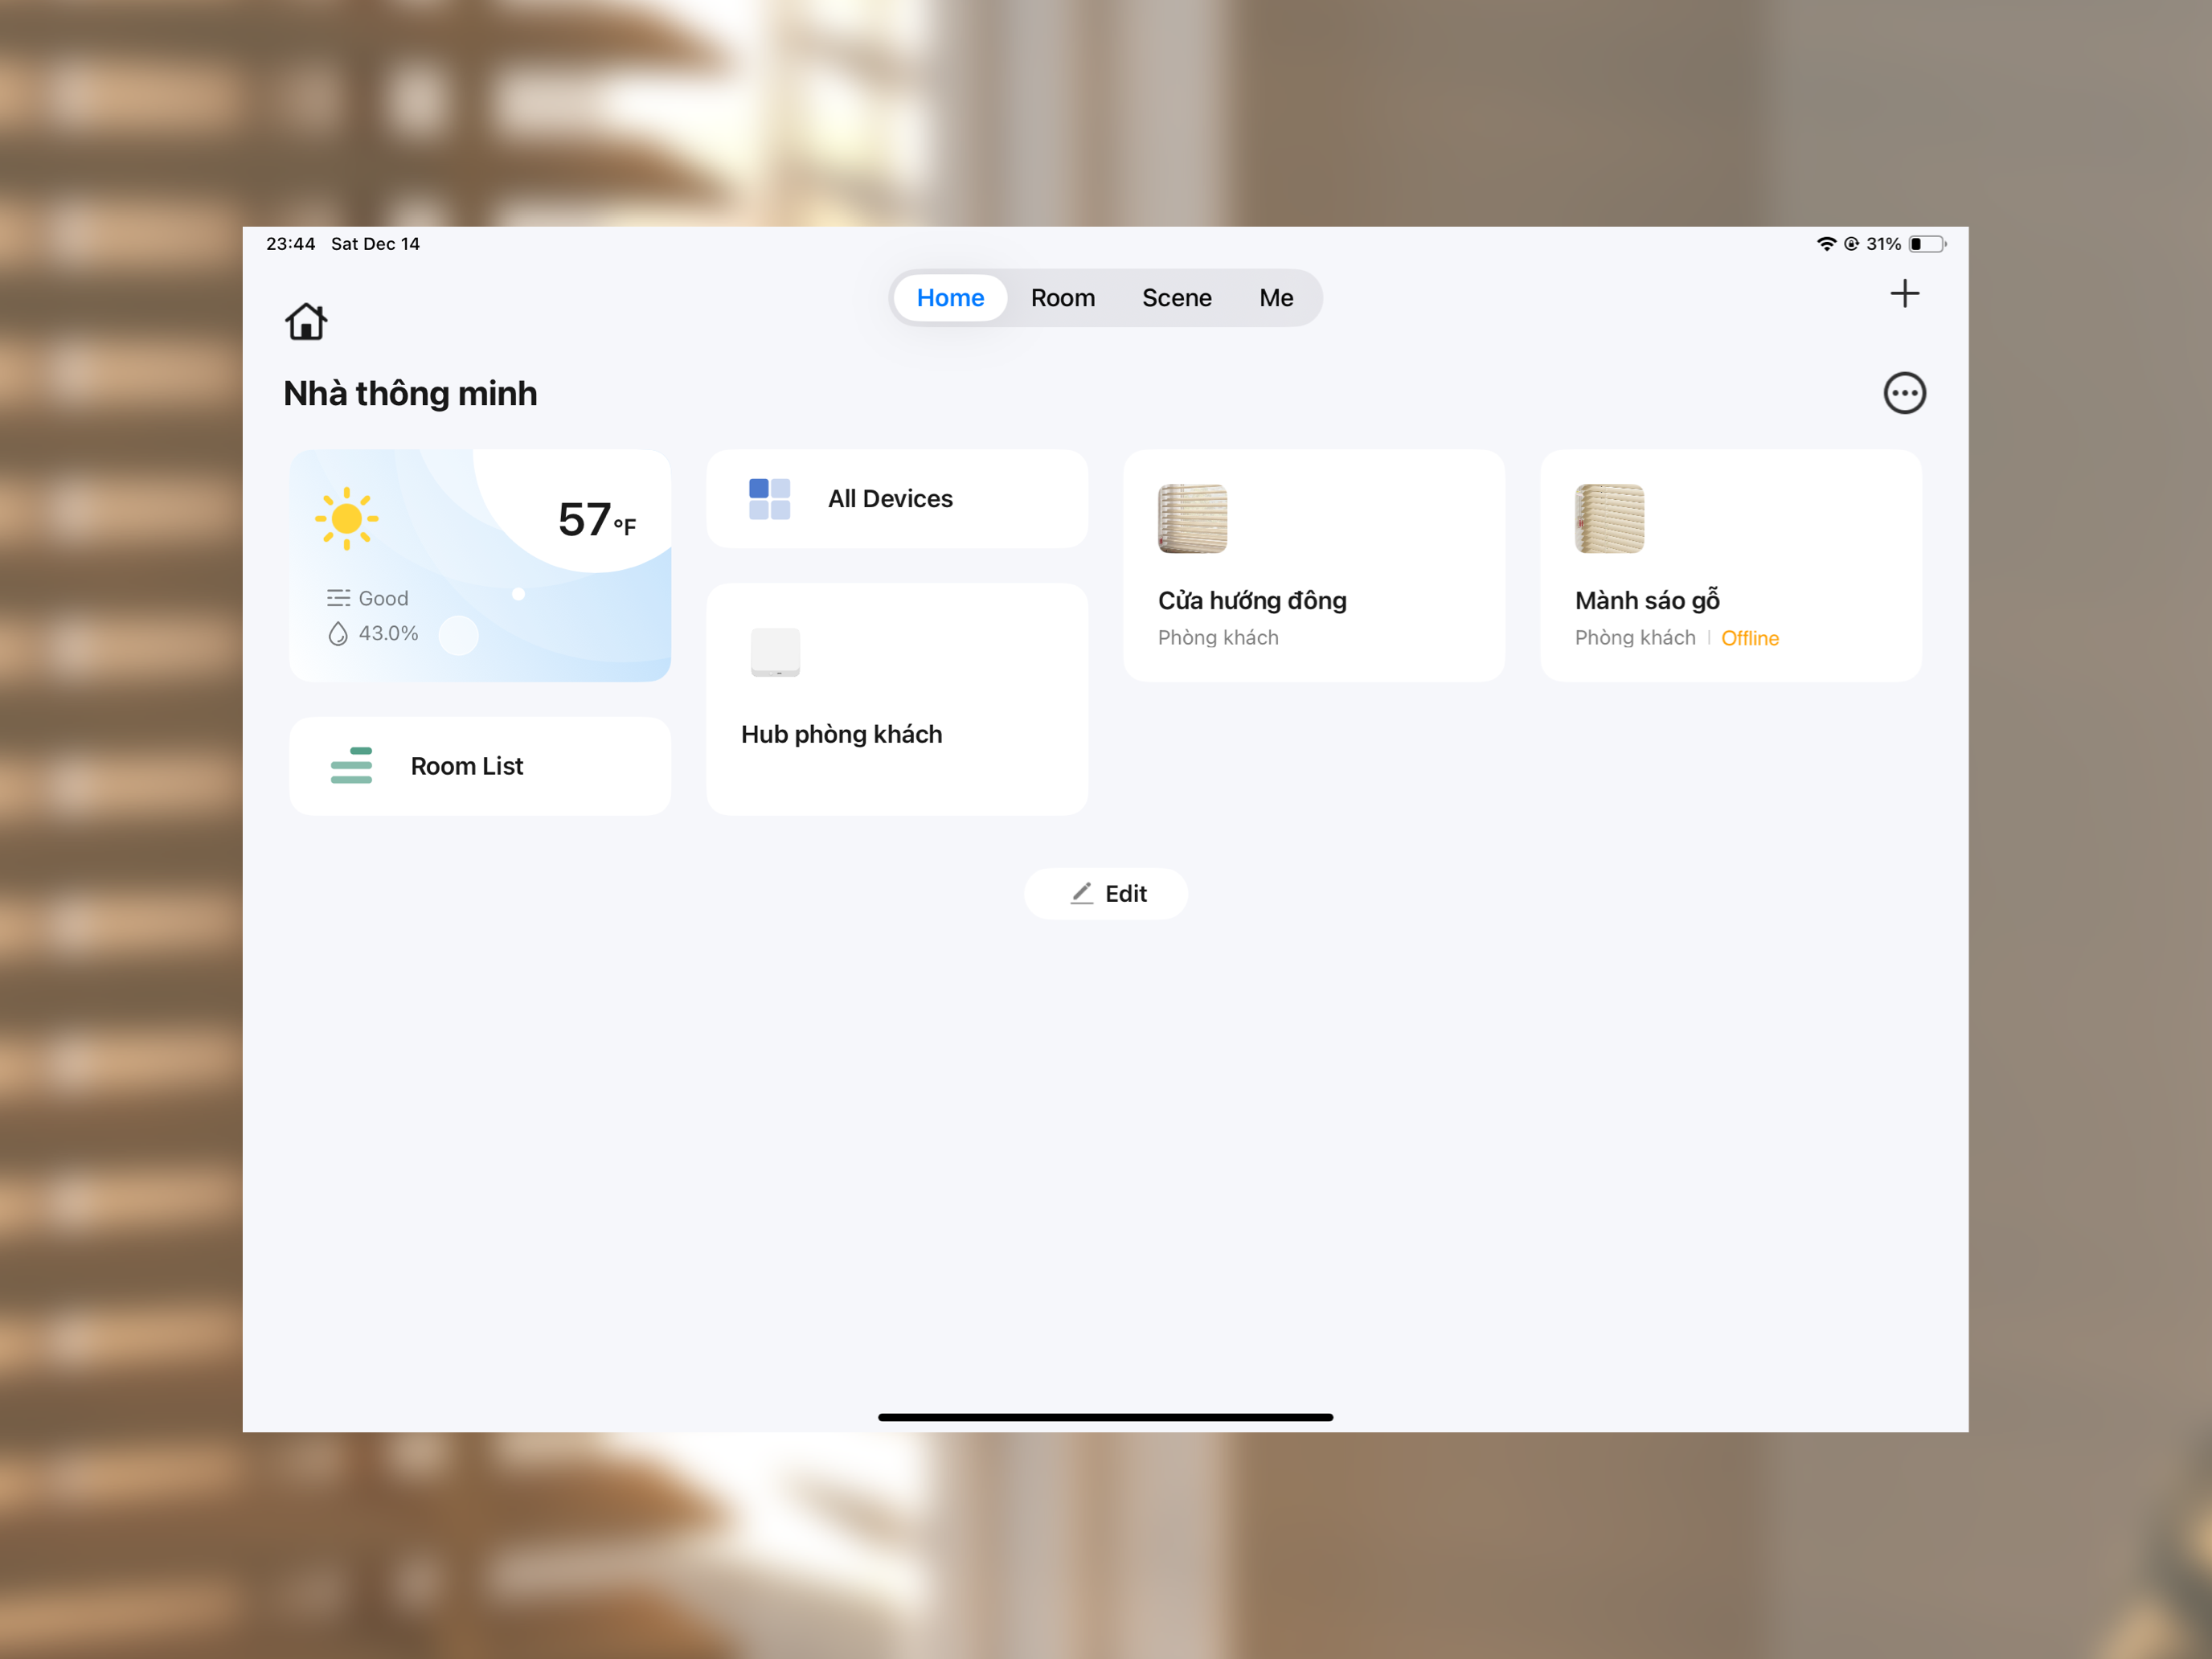Click the All Devices grid icon
The width and height of the screenshot is (2212, 1659).
(769, 499)
